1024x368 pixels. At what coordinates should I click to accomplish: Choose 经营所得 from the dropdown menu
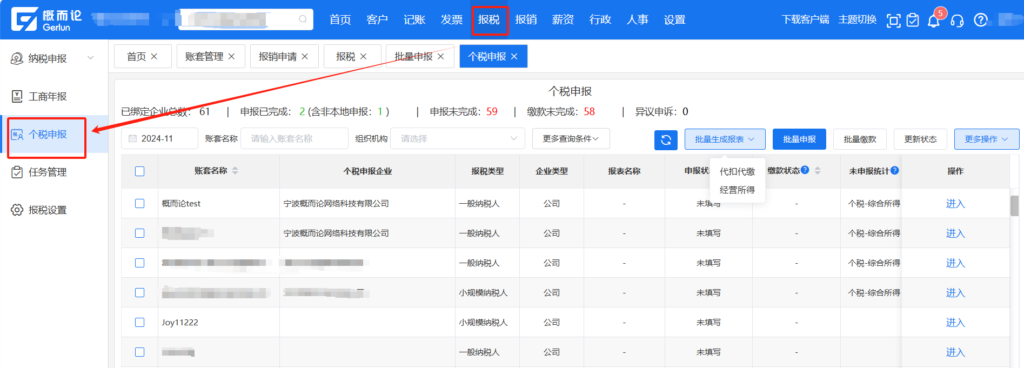point(737,190)
